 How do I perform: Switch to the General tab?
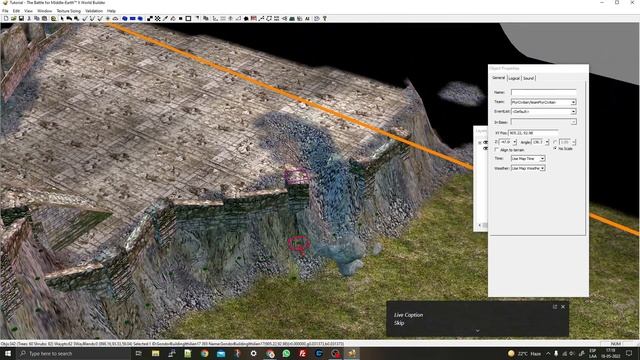(x=498, y=78)
